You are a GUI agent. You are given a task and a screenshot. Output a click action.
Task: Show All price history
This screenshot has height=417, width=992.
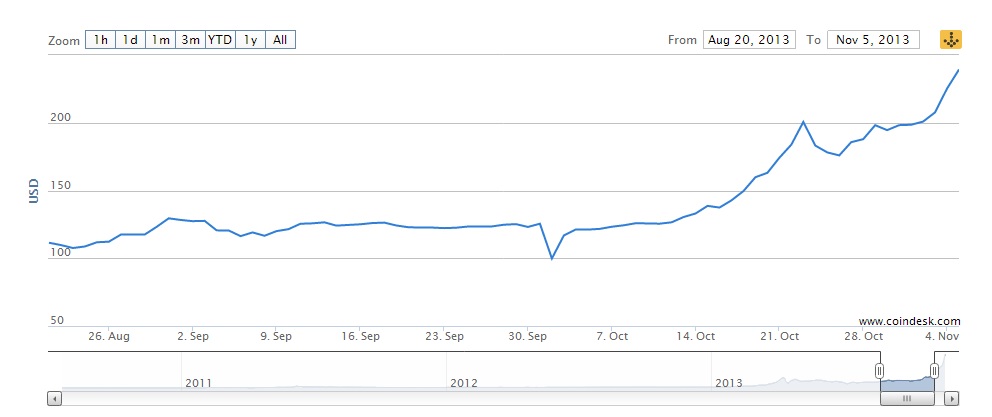281,40
